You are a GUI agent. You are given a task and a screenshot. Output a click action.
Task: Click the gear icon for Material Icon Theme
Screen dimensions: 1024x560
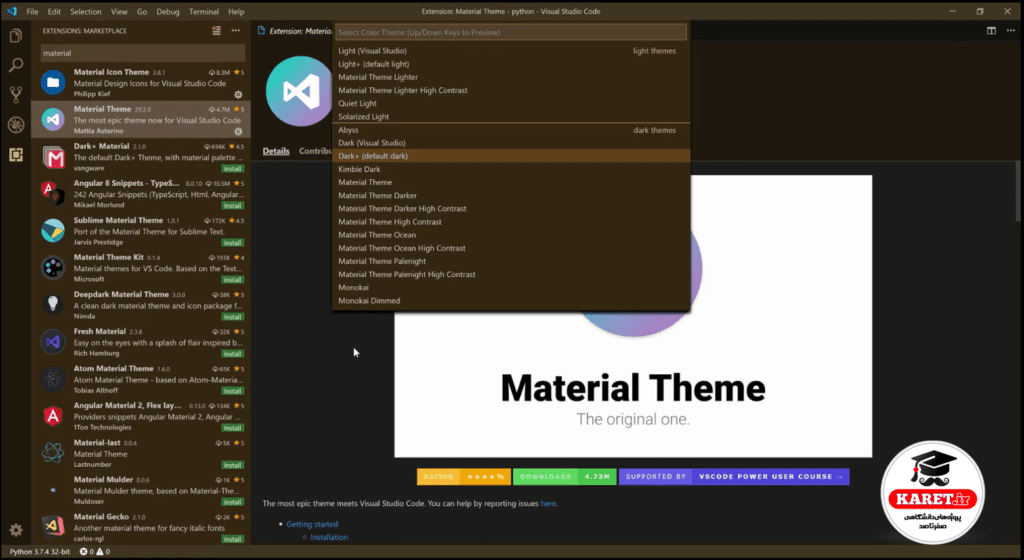(238, 95)
